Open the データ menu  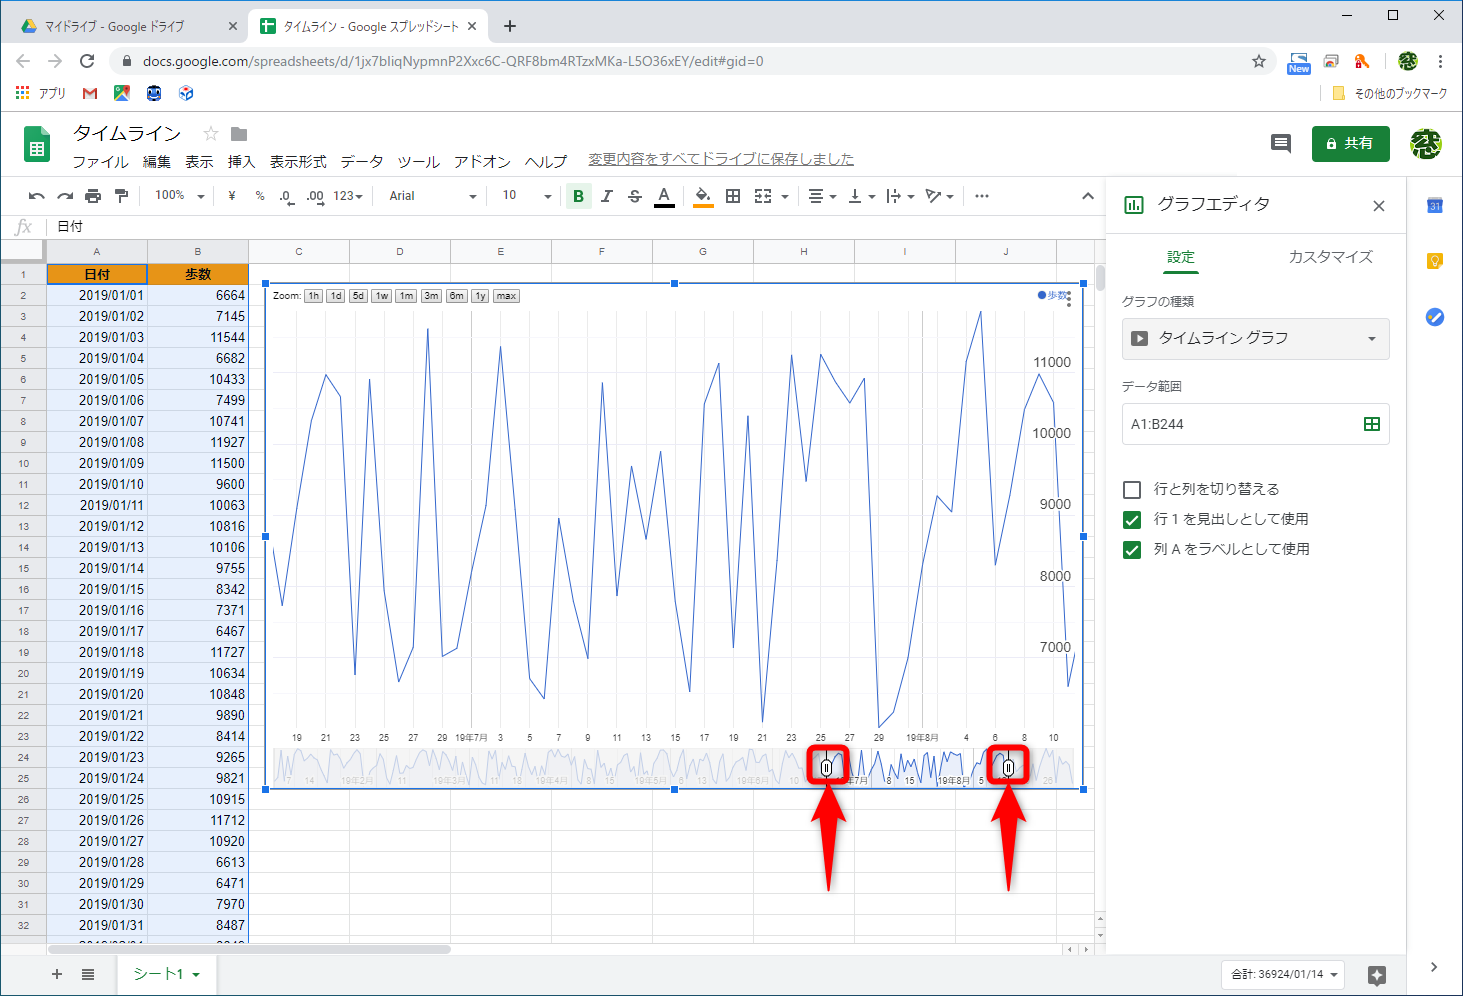[362, 161]
